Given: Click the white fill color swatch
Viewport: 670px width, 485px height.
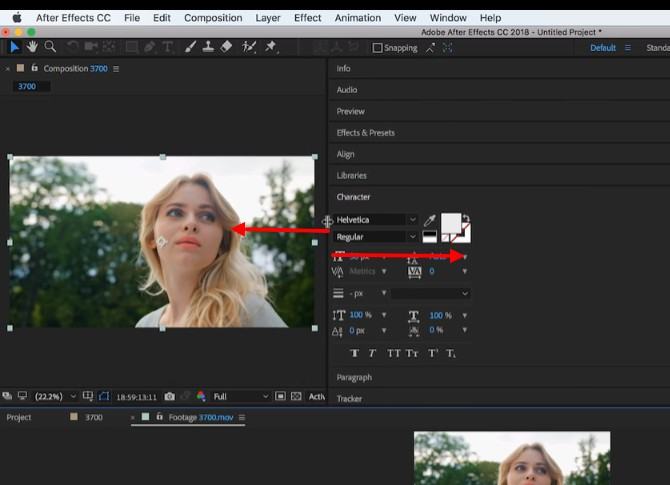Looking at the screenshot, I should point(450,223).
